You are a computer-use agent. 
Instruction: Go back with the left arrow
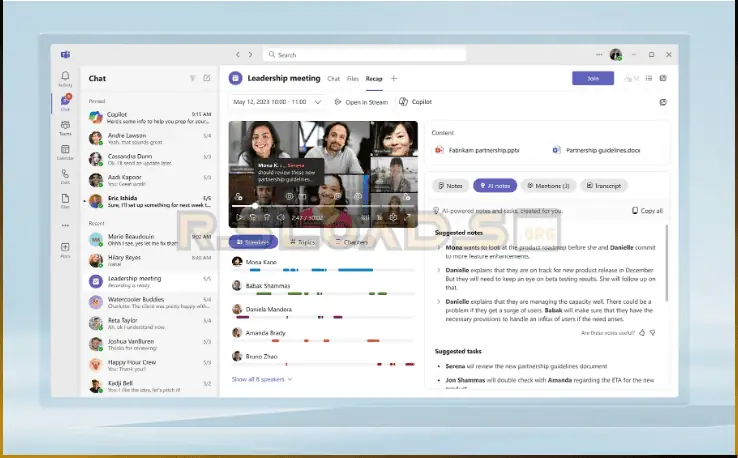[238, 55]
